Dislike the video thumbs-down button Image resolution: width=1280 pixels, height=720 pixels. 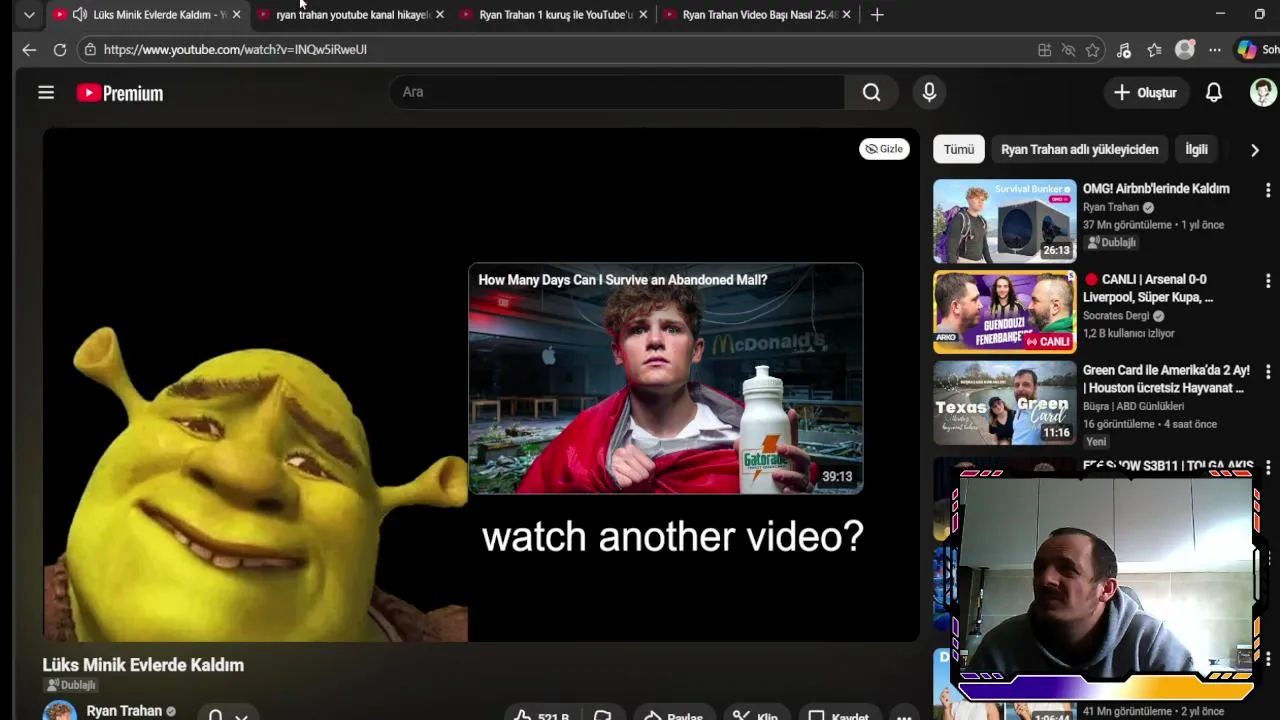click(x=603, y=716)
